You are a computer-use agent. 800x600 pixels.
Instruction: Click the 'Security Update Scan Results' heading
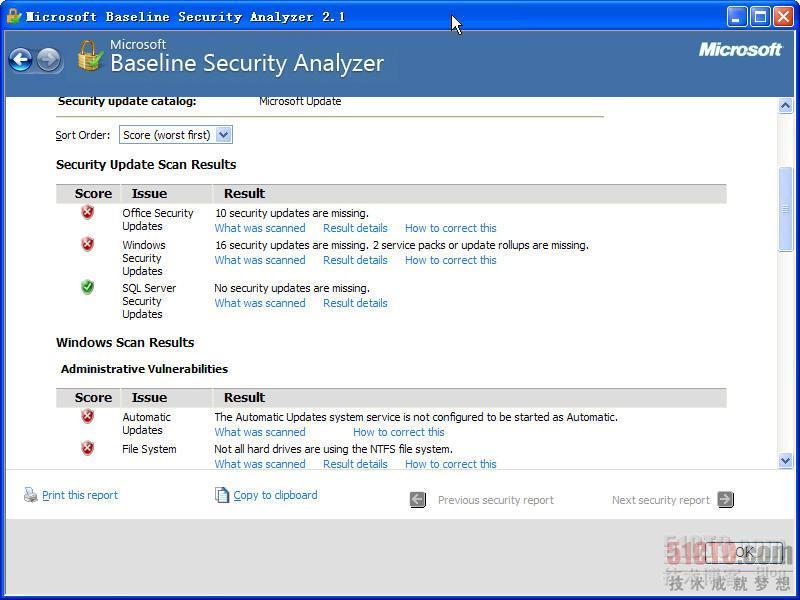pos(146,164)
